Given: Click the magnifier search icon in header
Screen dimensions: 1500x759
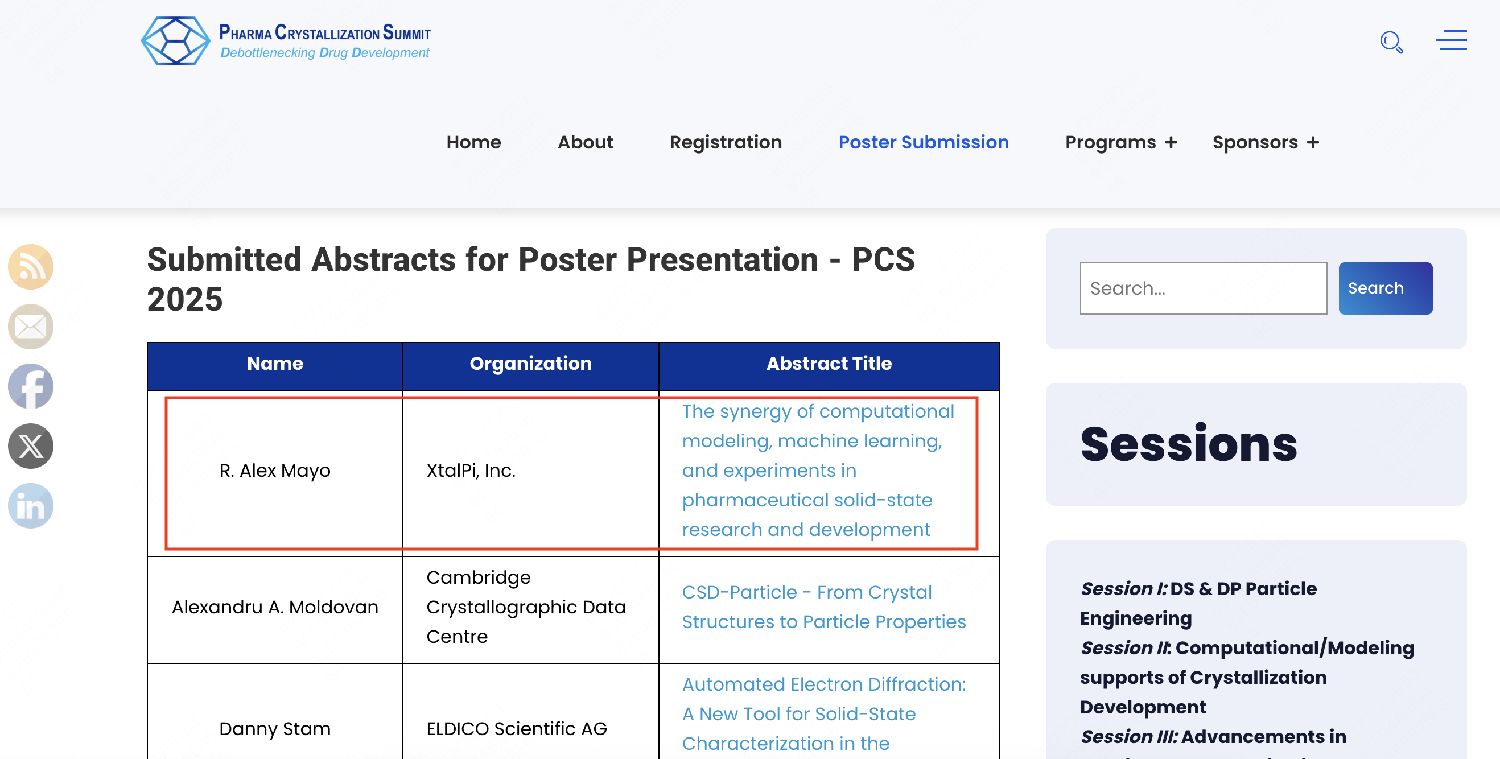Looking at the screenshot, I should [1391, 42].
